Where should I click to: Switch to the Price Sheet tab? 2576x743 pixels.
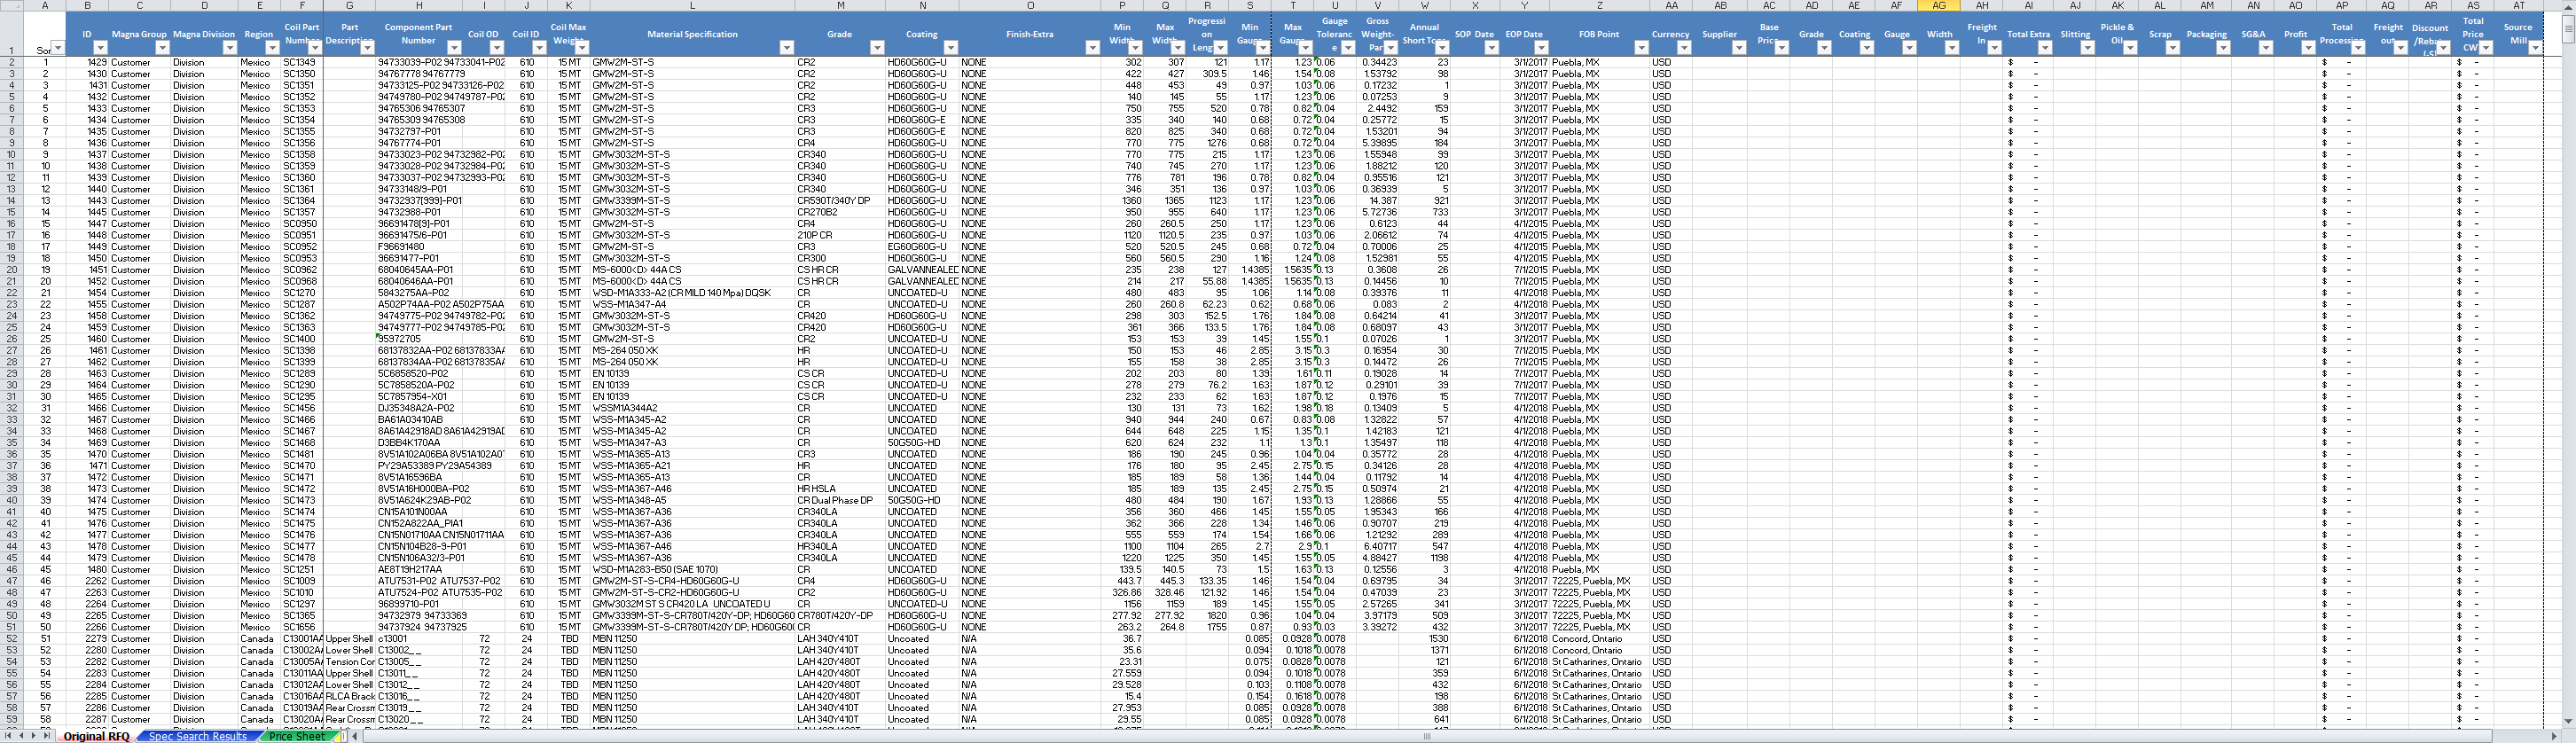click(297, 736)
